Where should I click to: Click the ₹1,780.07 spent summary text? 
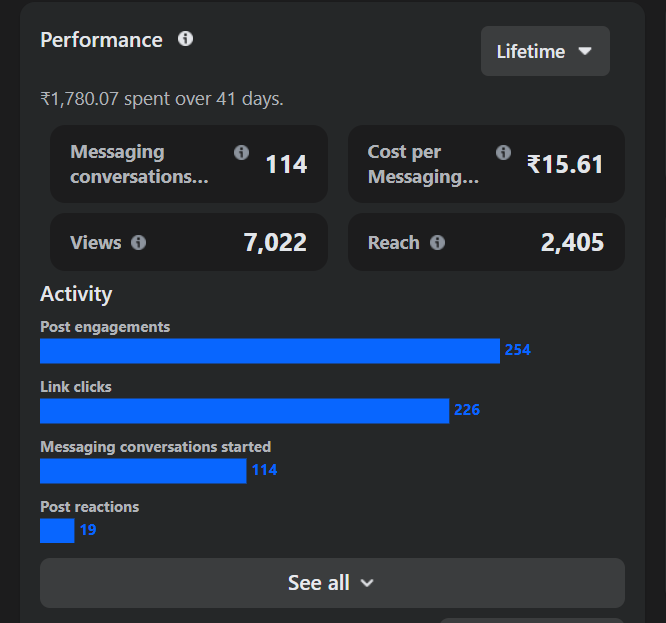tap(162, 99)
